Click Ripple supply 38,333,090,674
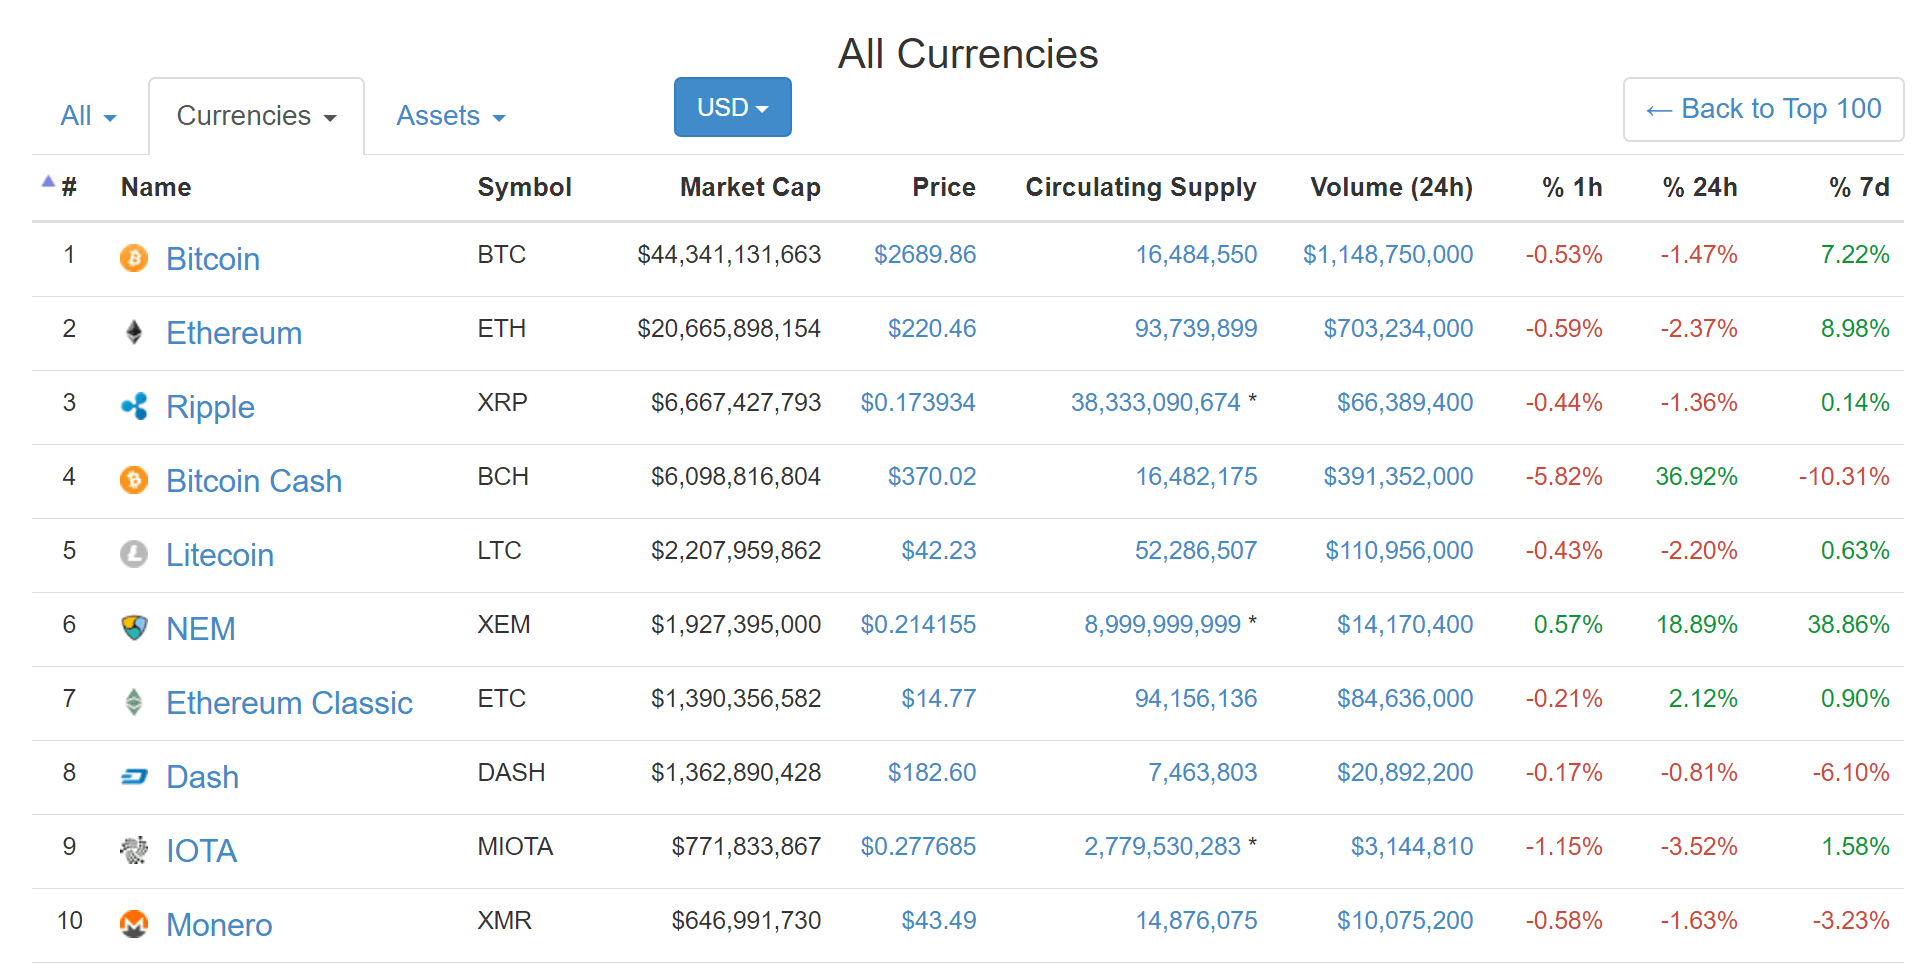Screen dimensions: 1926x964 click(x=1156, y=403)
